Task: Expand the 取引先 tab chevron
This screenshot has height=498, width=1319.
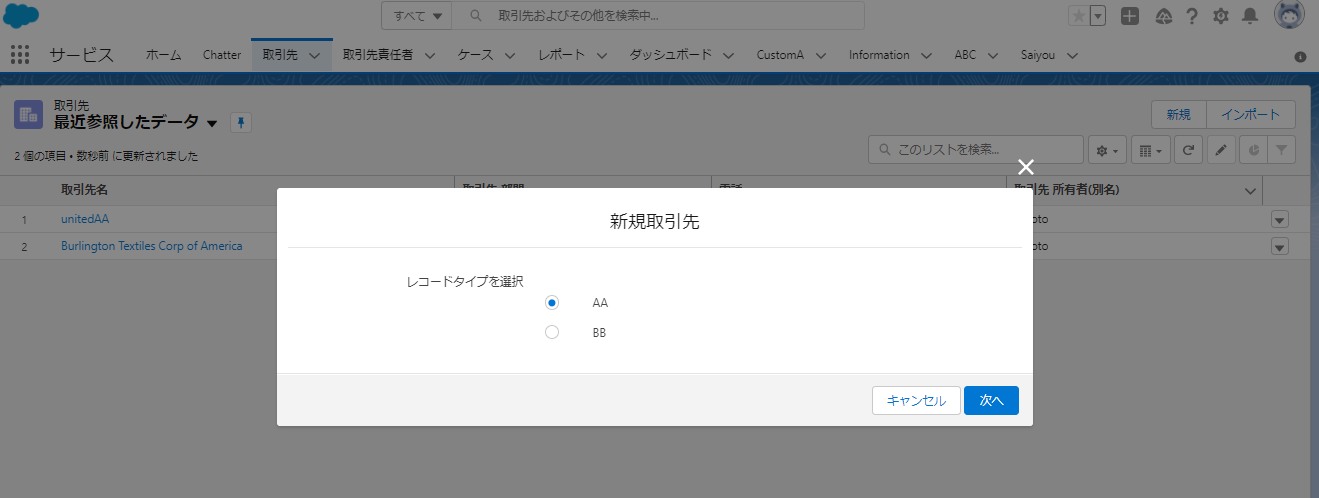Action: (315, 56)
